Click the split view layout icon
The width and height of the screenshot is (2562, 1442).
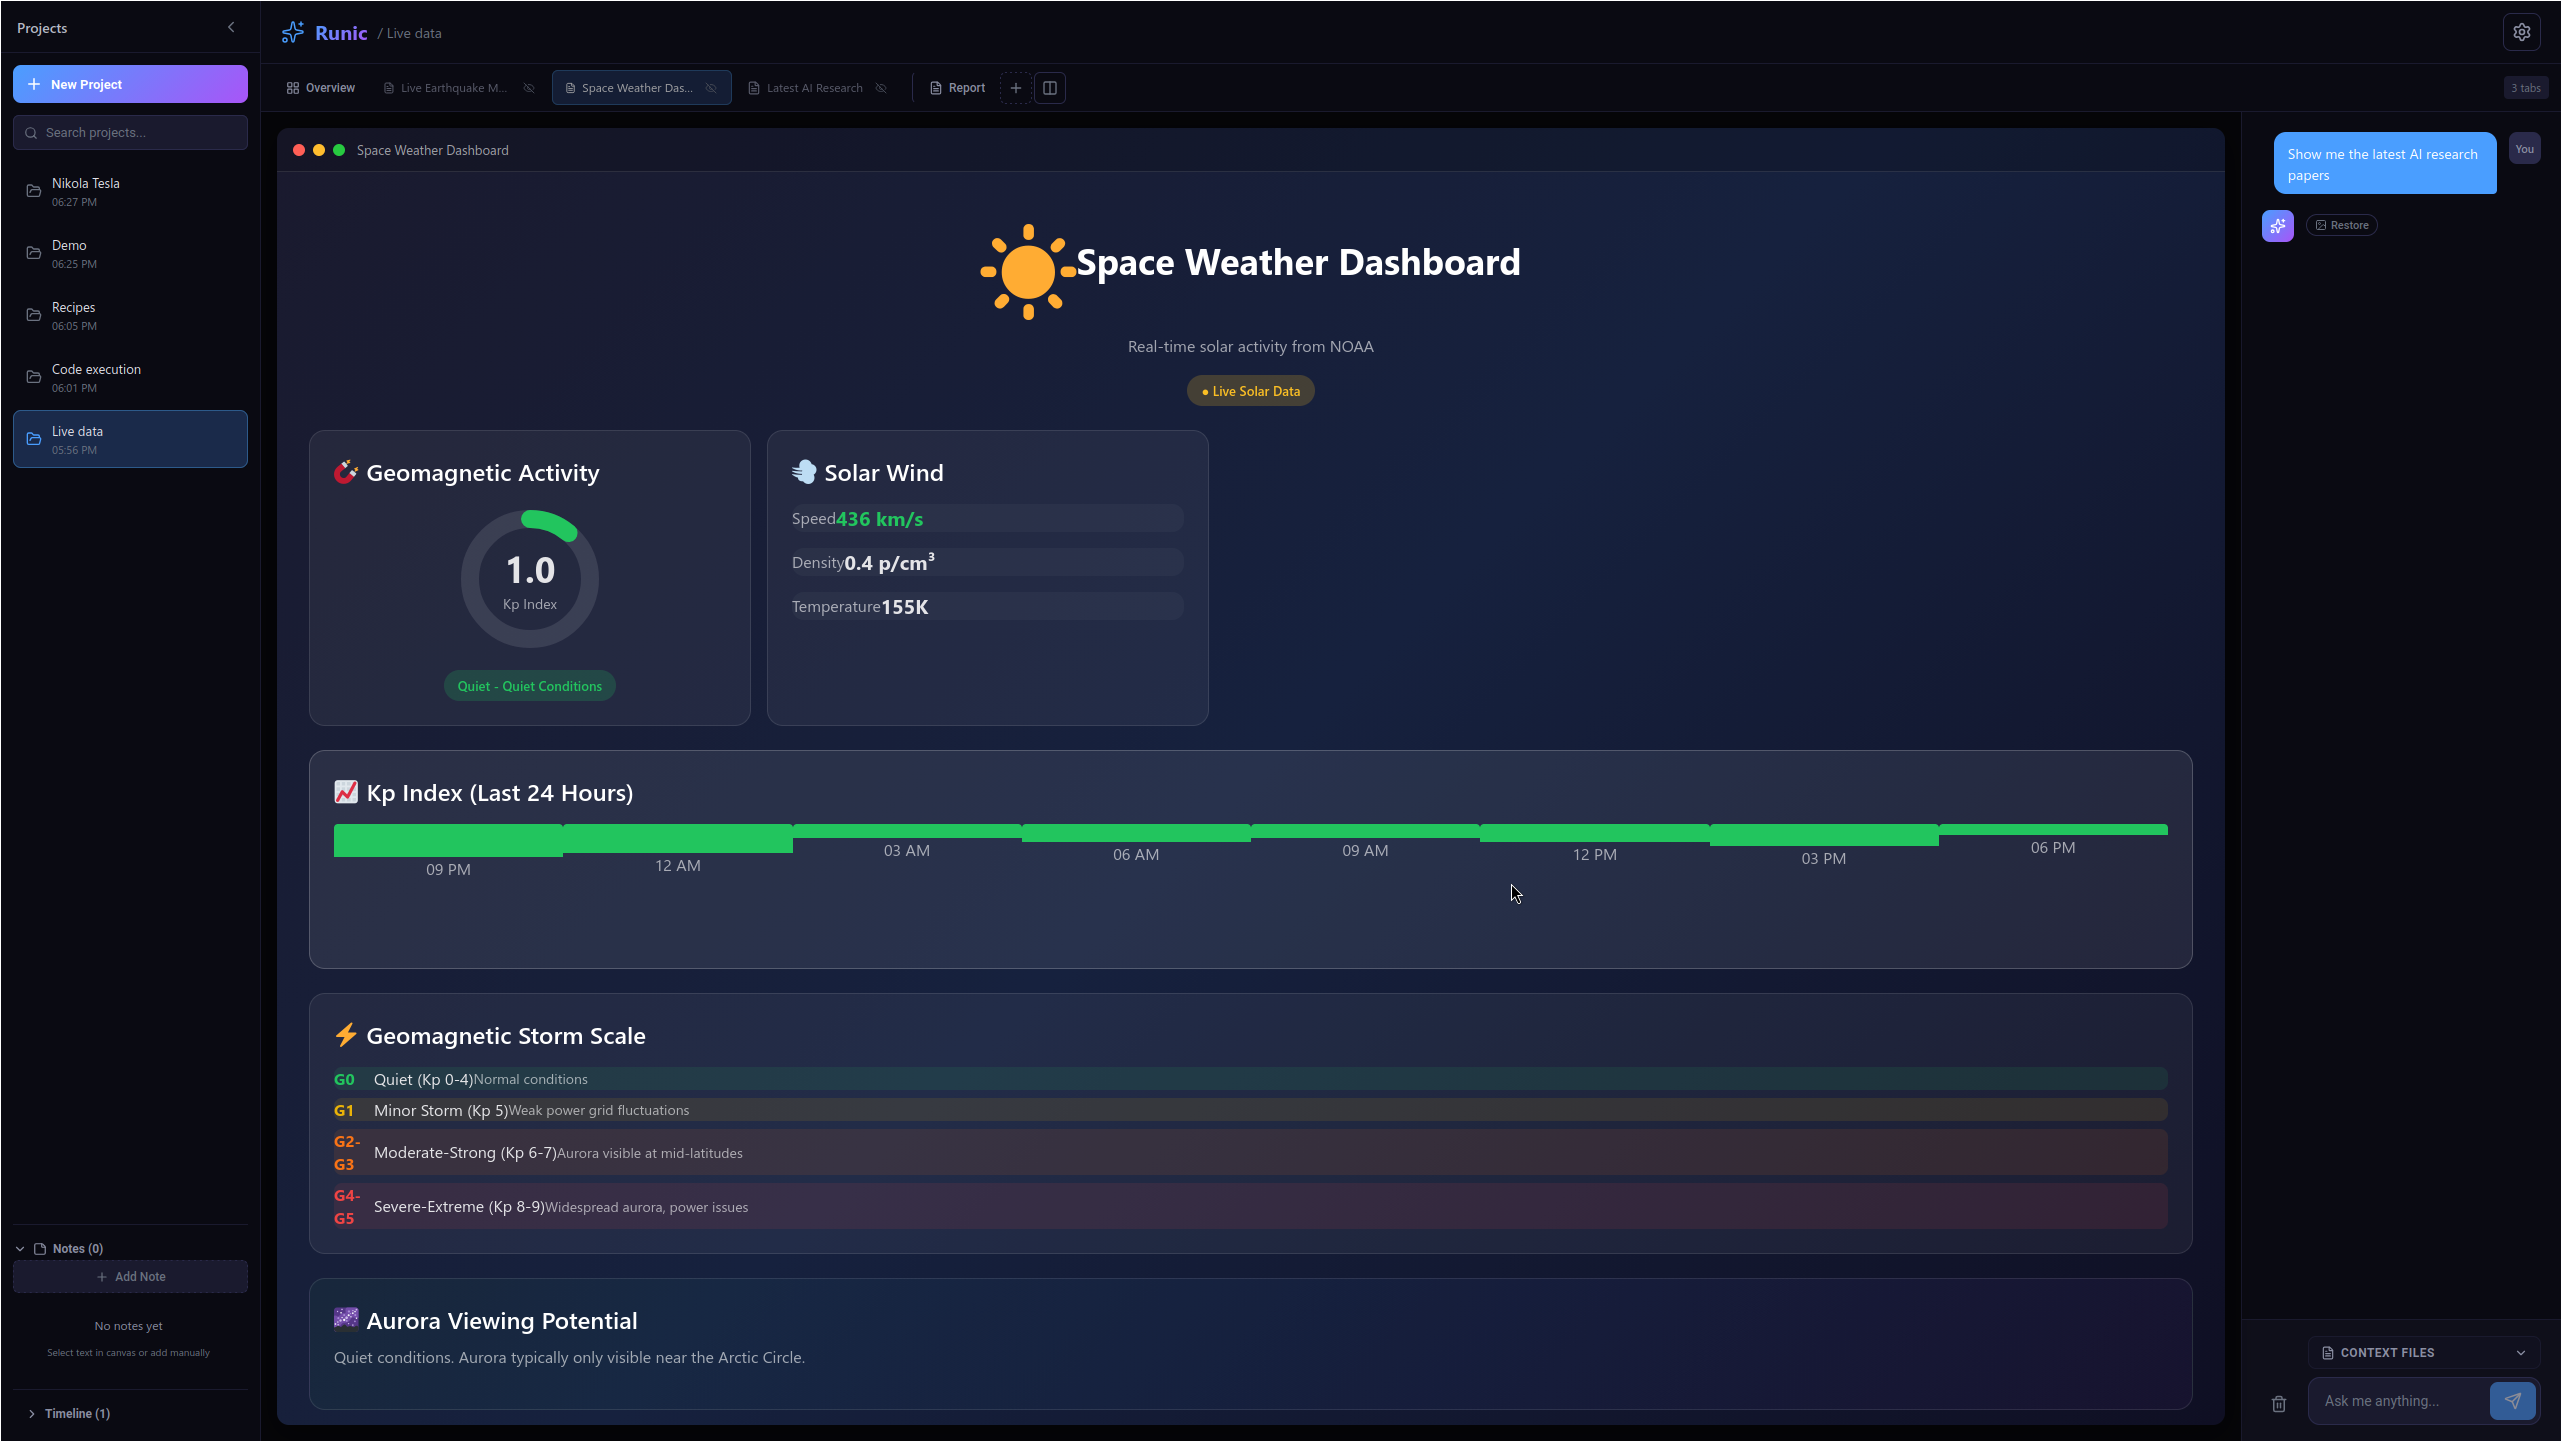[1050, 88]
